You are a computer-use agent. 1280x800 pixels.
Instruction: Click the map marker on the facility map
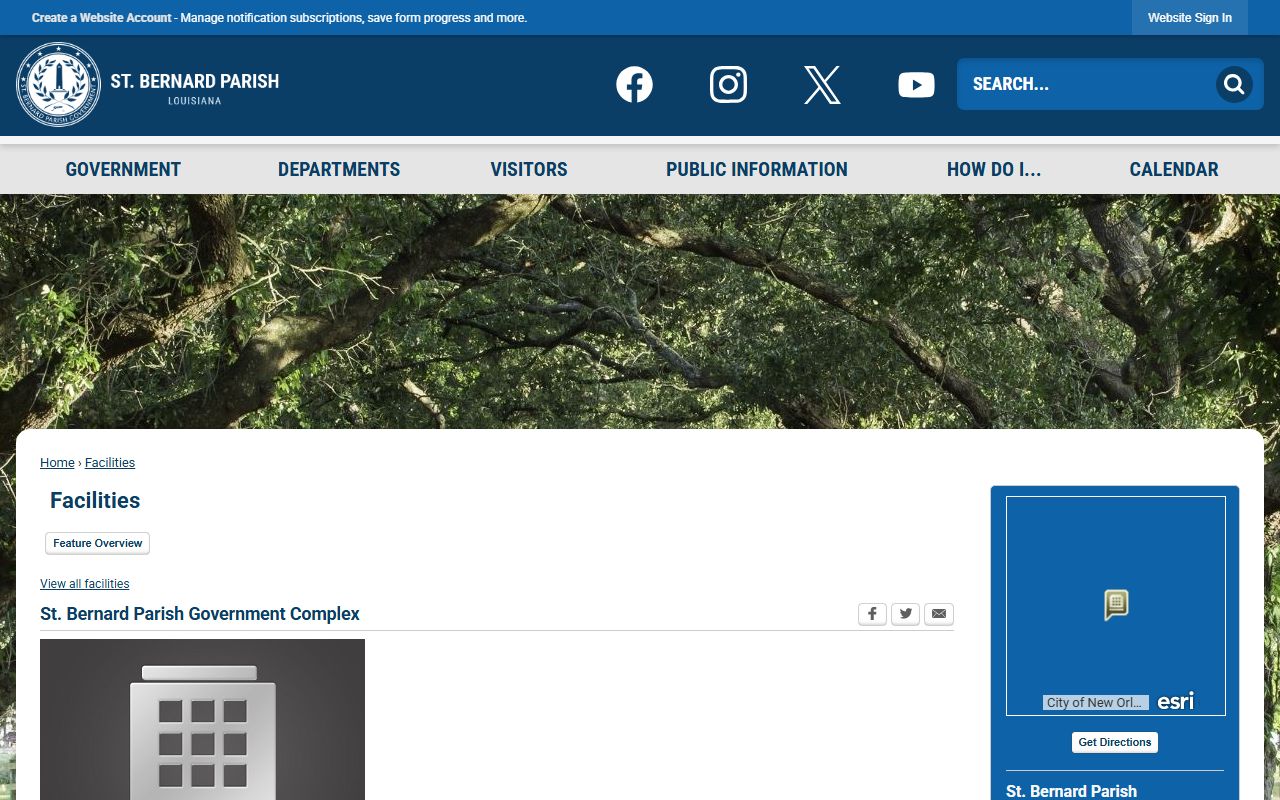[x=1116, y=605]
